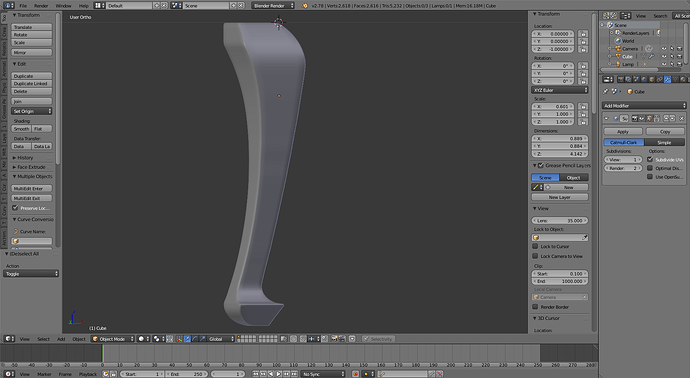This screenshot has height=378, width=690.
Task: Move the modifier up in the stack
Action: tap(666, 118)
